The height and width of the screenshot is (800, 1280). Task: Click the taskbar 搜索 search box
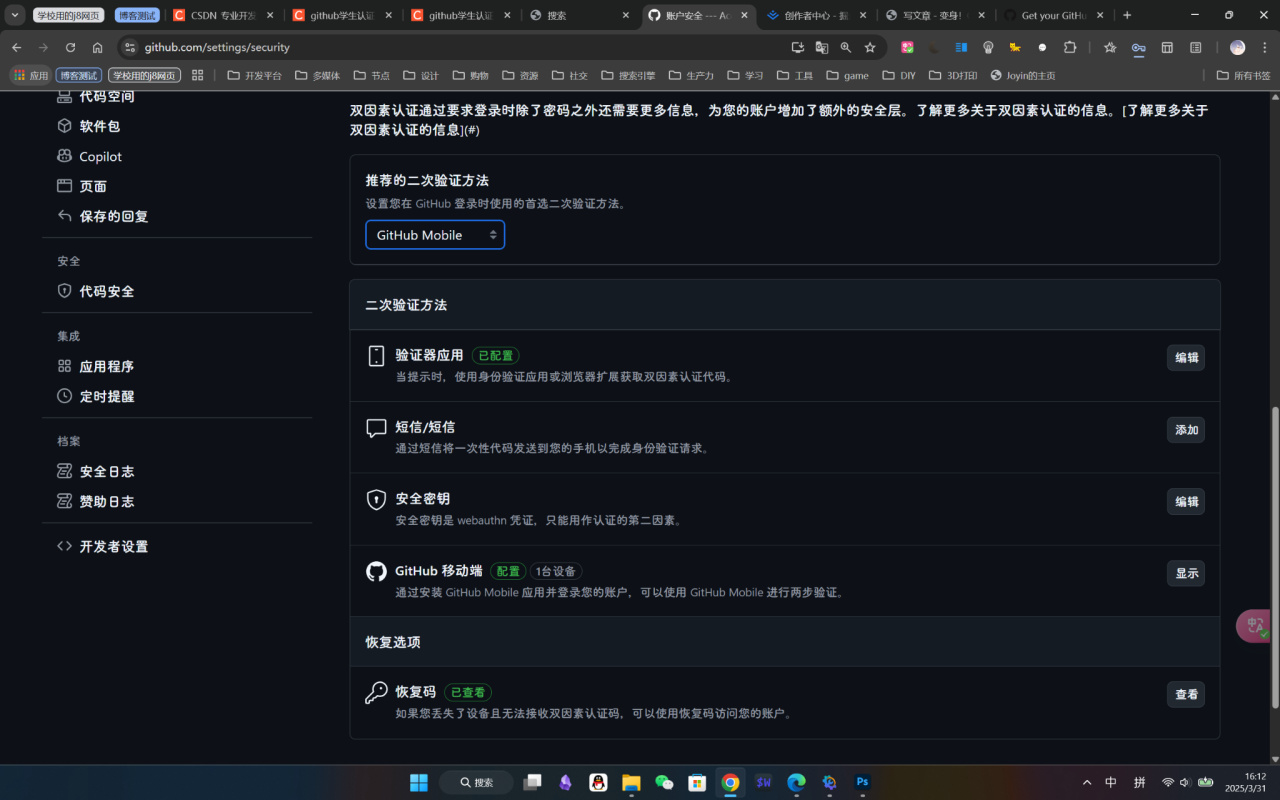(476, 782)
